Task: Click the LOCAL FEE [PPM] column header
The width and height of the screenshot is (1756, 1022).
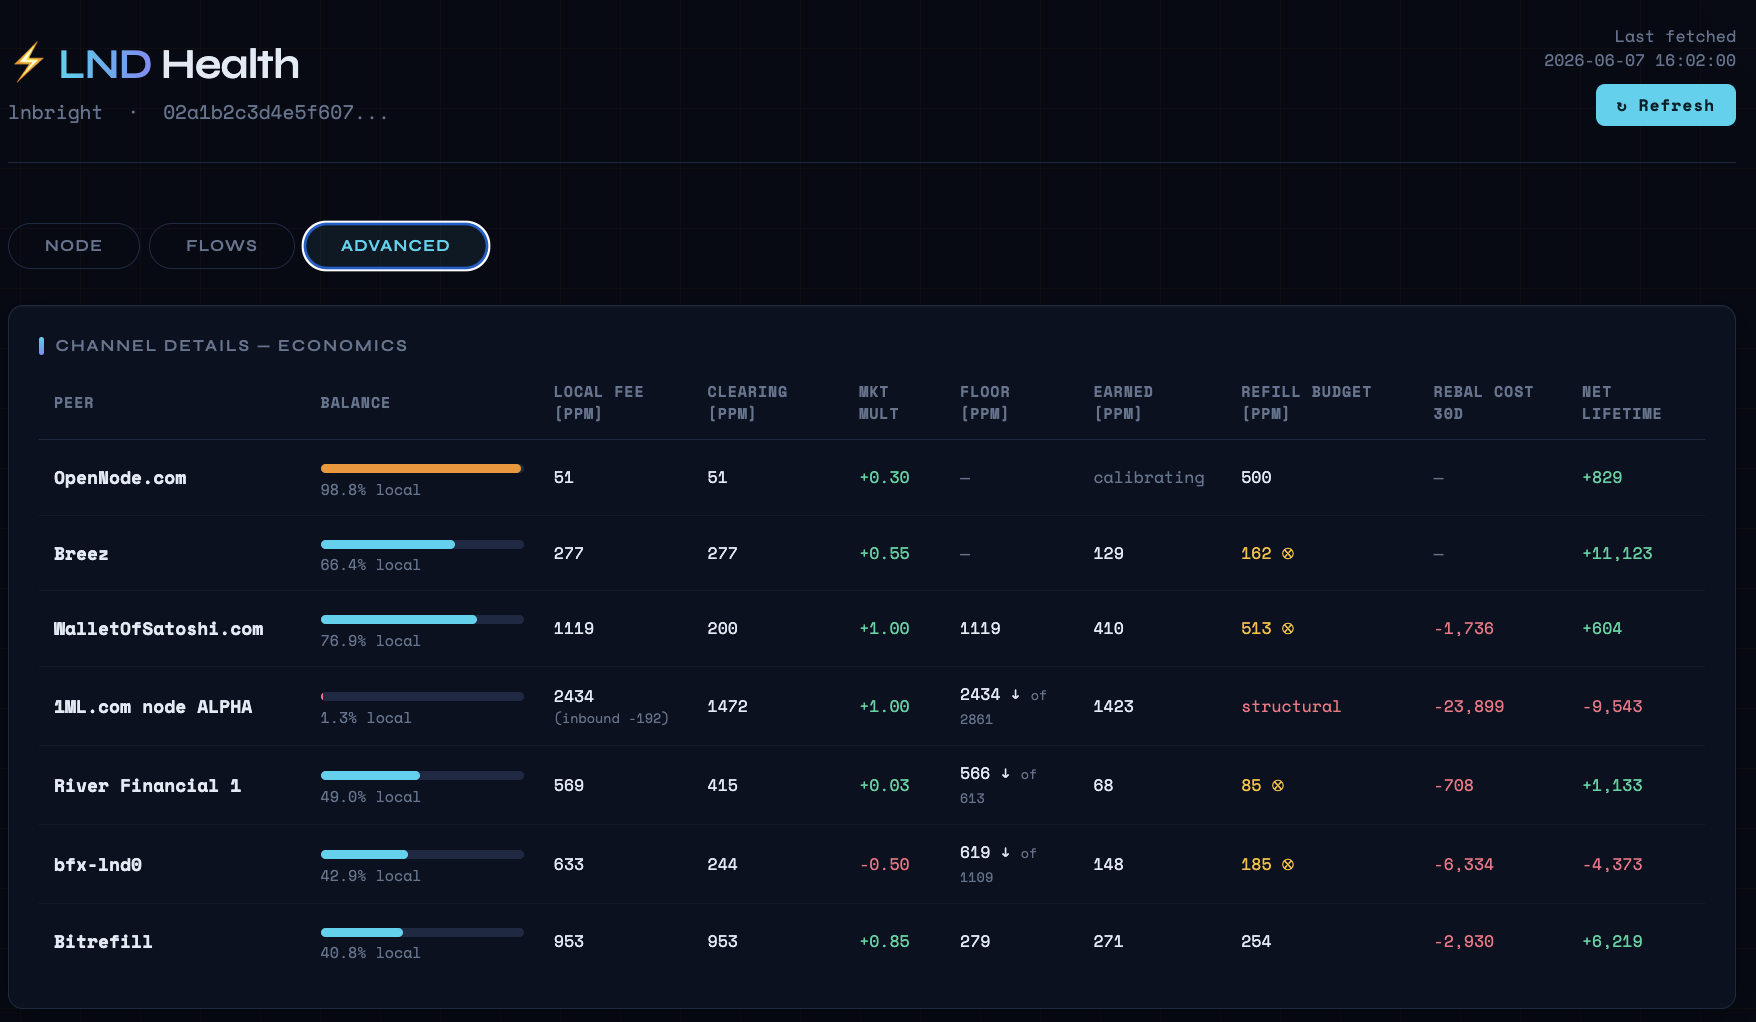Action: tap(599, 403)
